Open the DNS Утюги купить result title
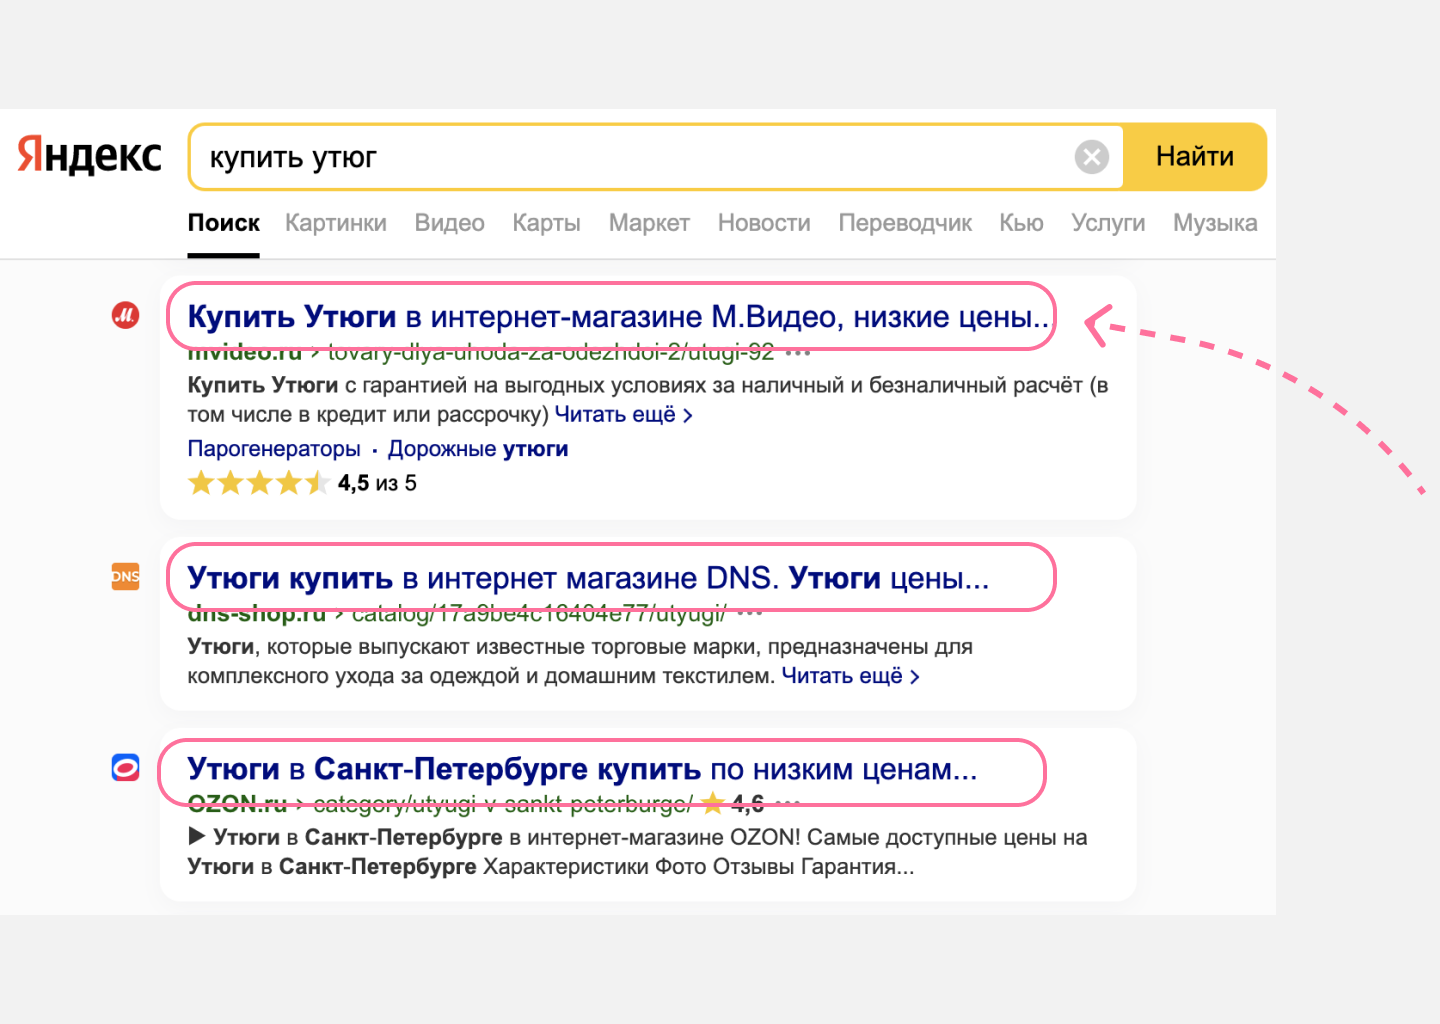This screenshot has height=1024, width=1440. point(588,578)
